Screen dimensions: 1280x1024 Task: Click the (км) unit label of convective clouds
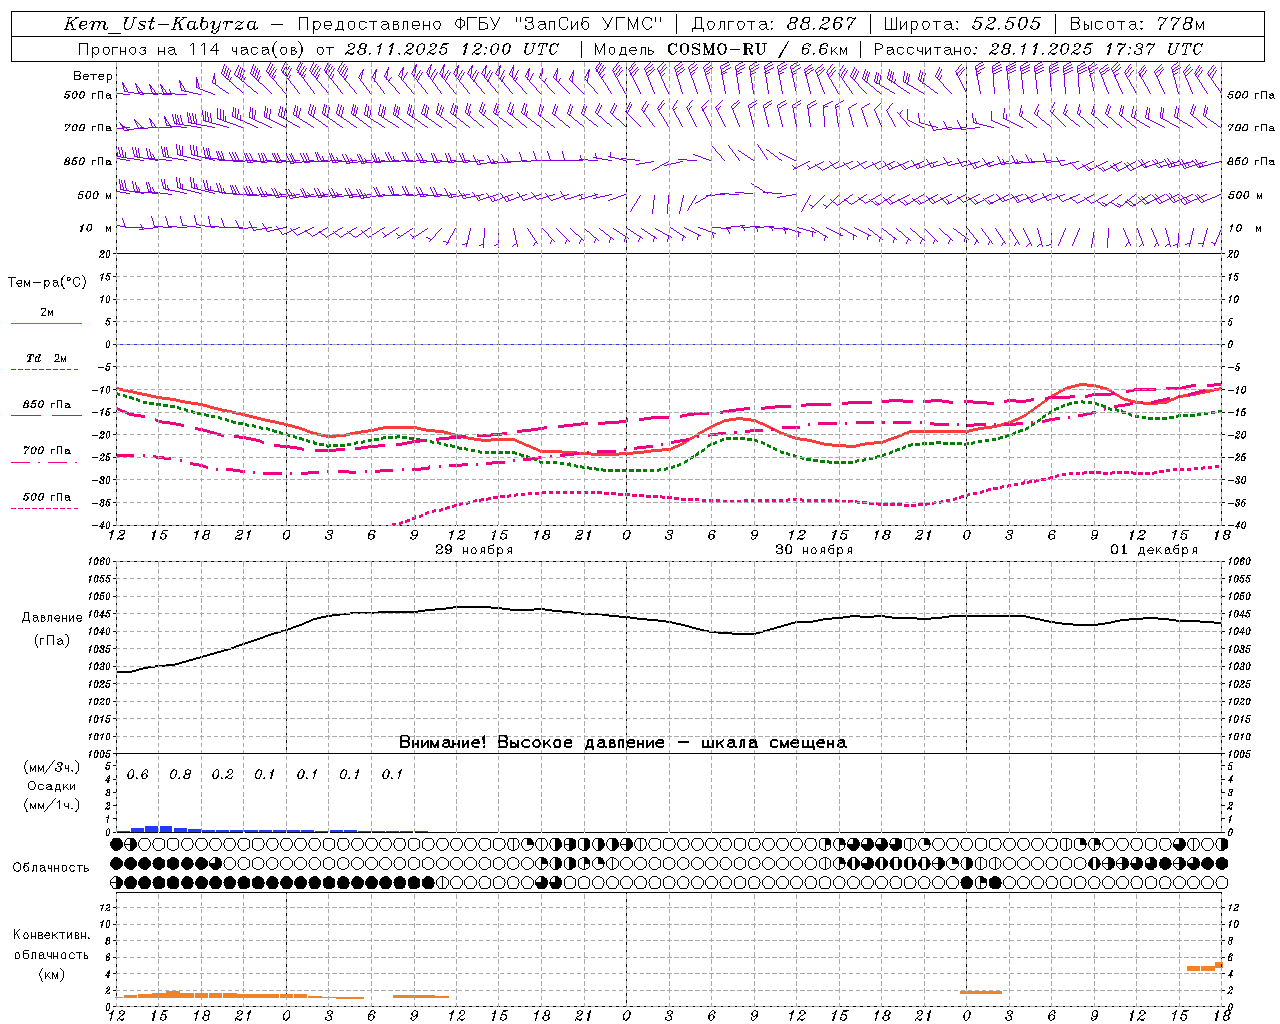pyautogui.click(x=51, y=973)
